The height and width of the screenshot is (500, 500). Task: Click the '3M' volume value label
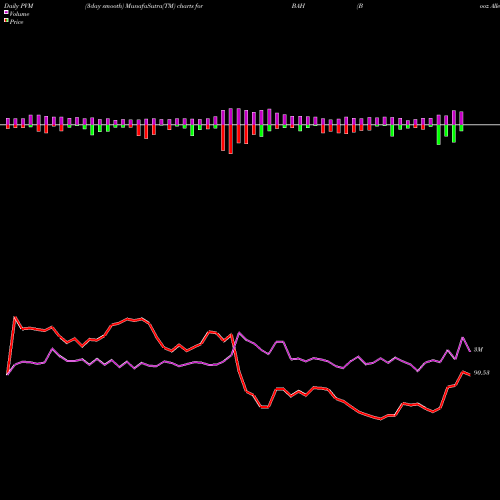click(x=478, y=349)
